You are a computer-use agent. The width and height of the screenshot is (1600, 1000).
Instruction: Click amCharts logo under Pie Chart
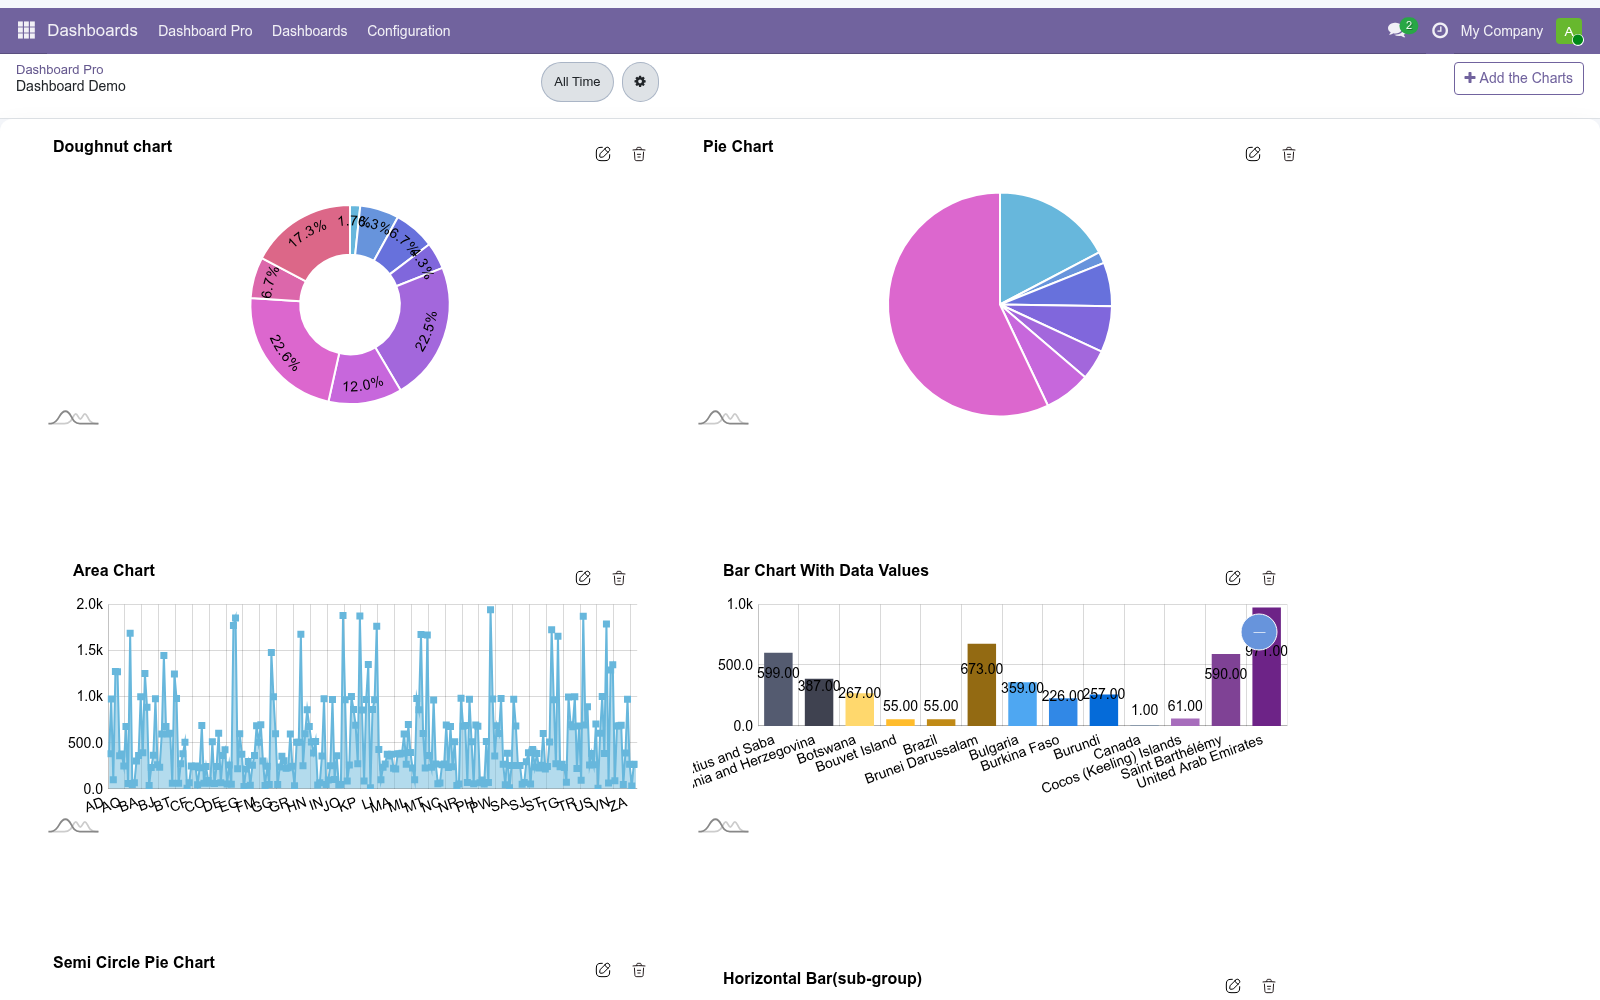click(723, 418)
